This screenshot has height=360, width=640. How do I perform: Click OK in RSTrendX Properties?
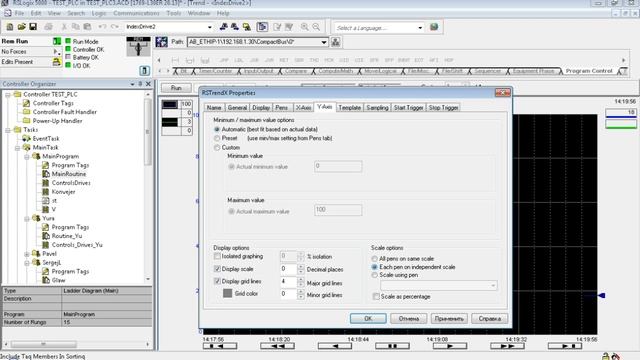tap(368, 318)
